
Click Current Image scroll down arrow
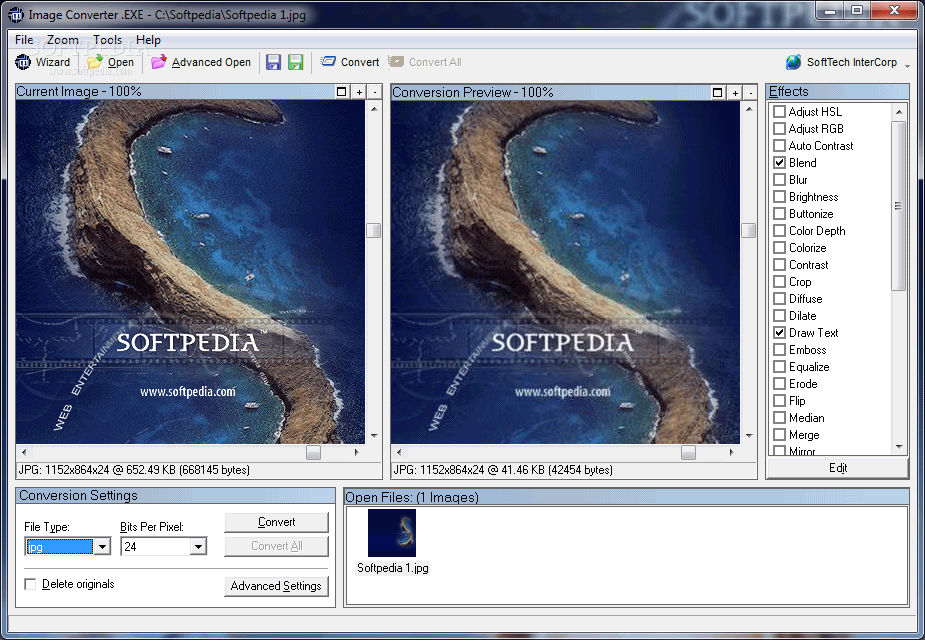coord(374,436)
